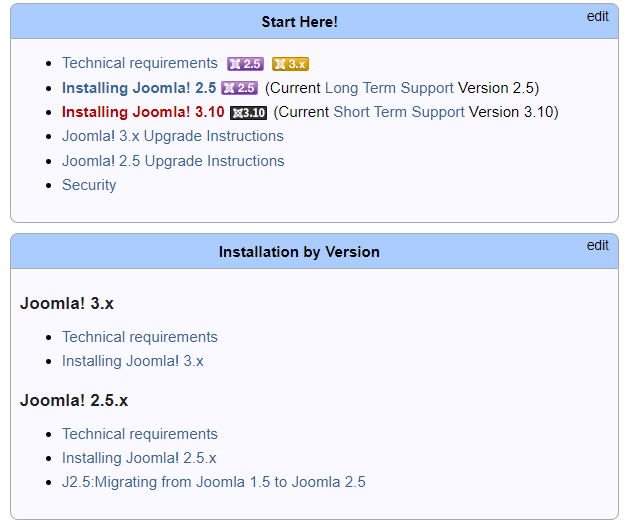
Task: Open J2.5:Migrating from Joomla 1.5 link
Action: click(214, 482)
